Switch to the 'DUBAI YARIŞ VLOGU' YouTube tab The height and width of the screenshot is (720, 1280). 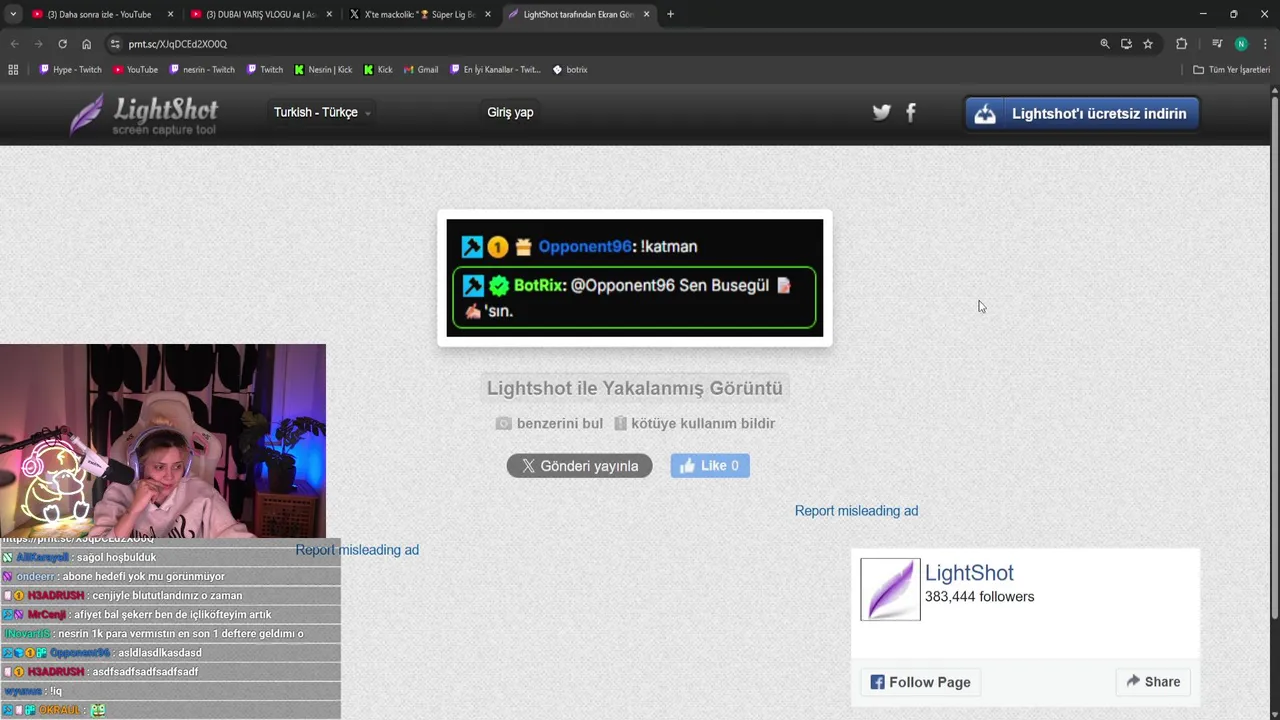(x=261, y=14)
